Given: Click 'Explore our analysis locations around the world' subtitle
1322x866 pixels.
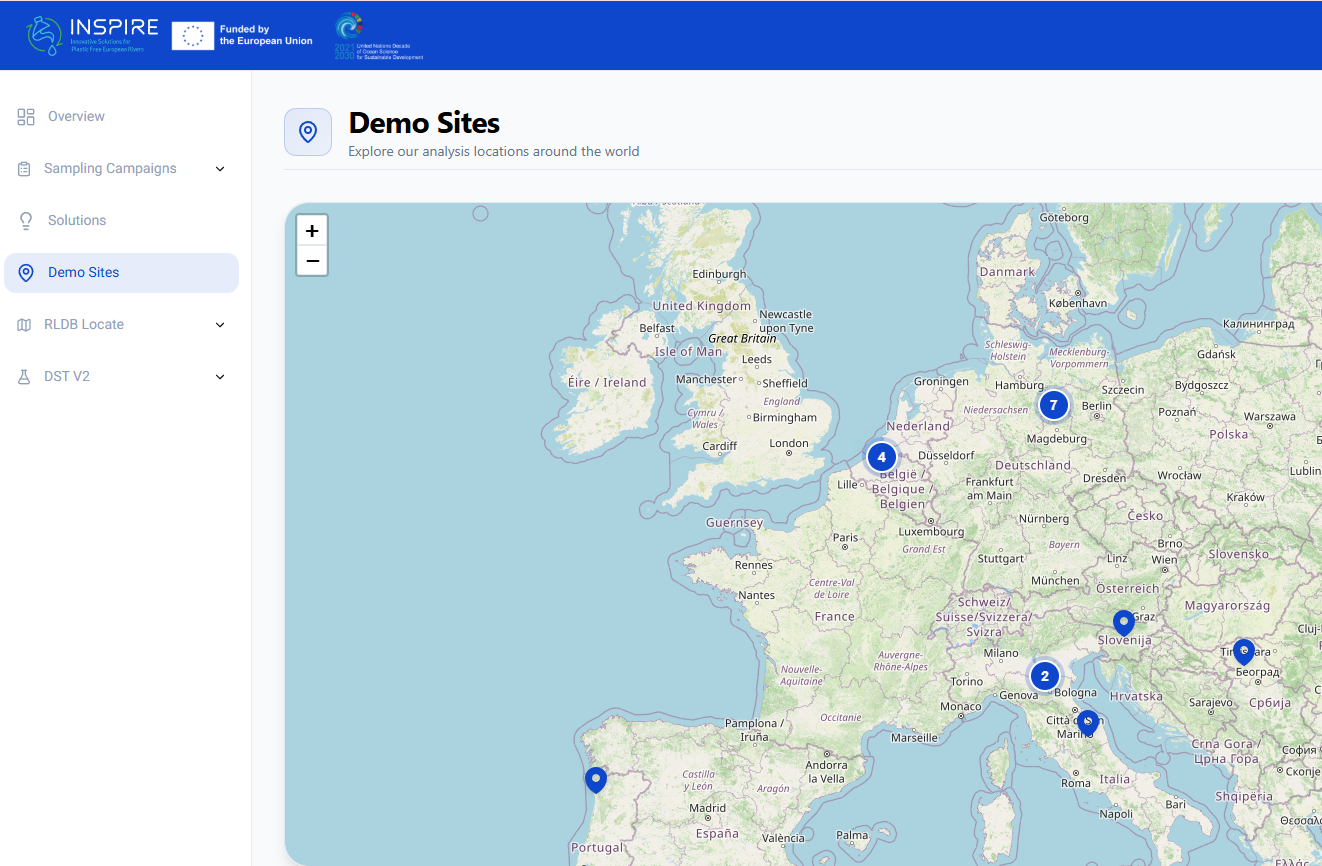Looking at the screenshot, I should 493,152.
